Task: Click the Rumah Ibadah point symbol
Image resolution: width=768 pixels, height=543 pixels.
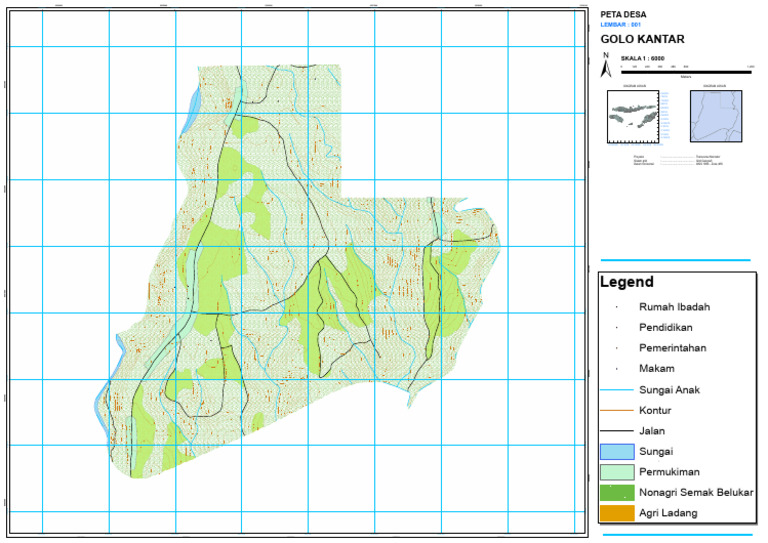Action: [x=617, y=307]
